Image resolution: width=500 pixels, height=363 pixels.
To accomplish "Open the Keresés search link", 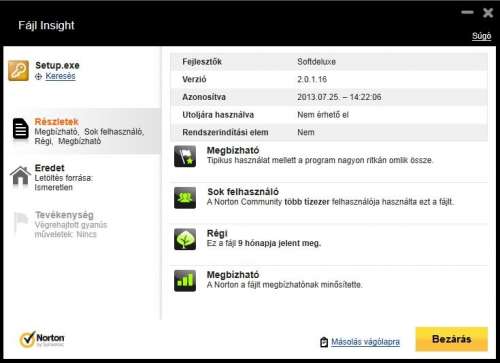I will click(60, 76).
